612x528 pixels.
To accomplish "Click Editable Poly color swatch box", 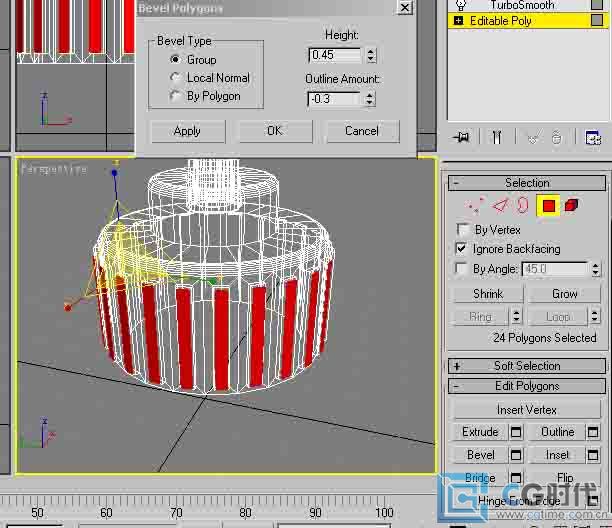I will [x=597, y=20].
